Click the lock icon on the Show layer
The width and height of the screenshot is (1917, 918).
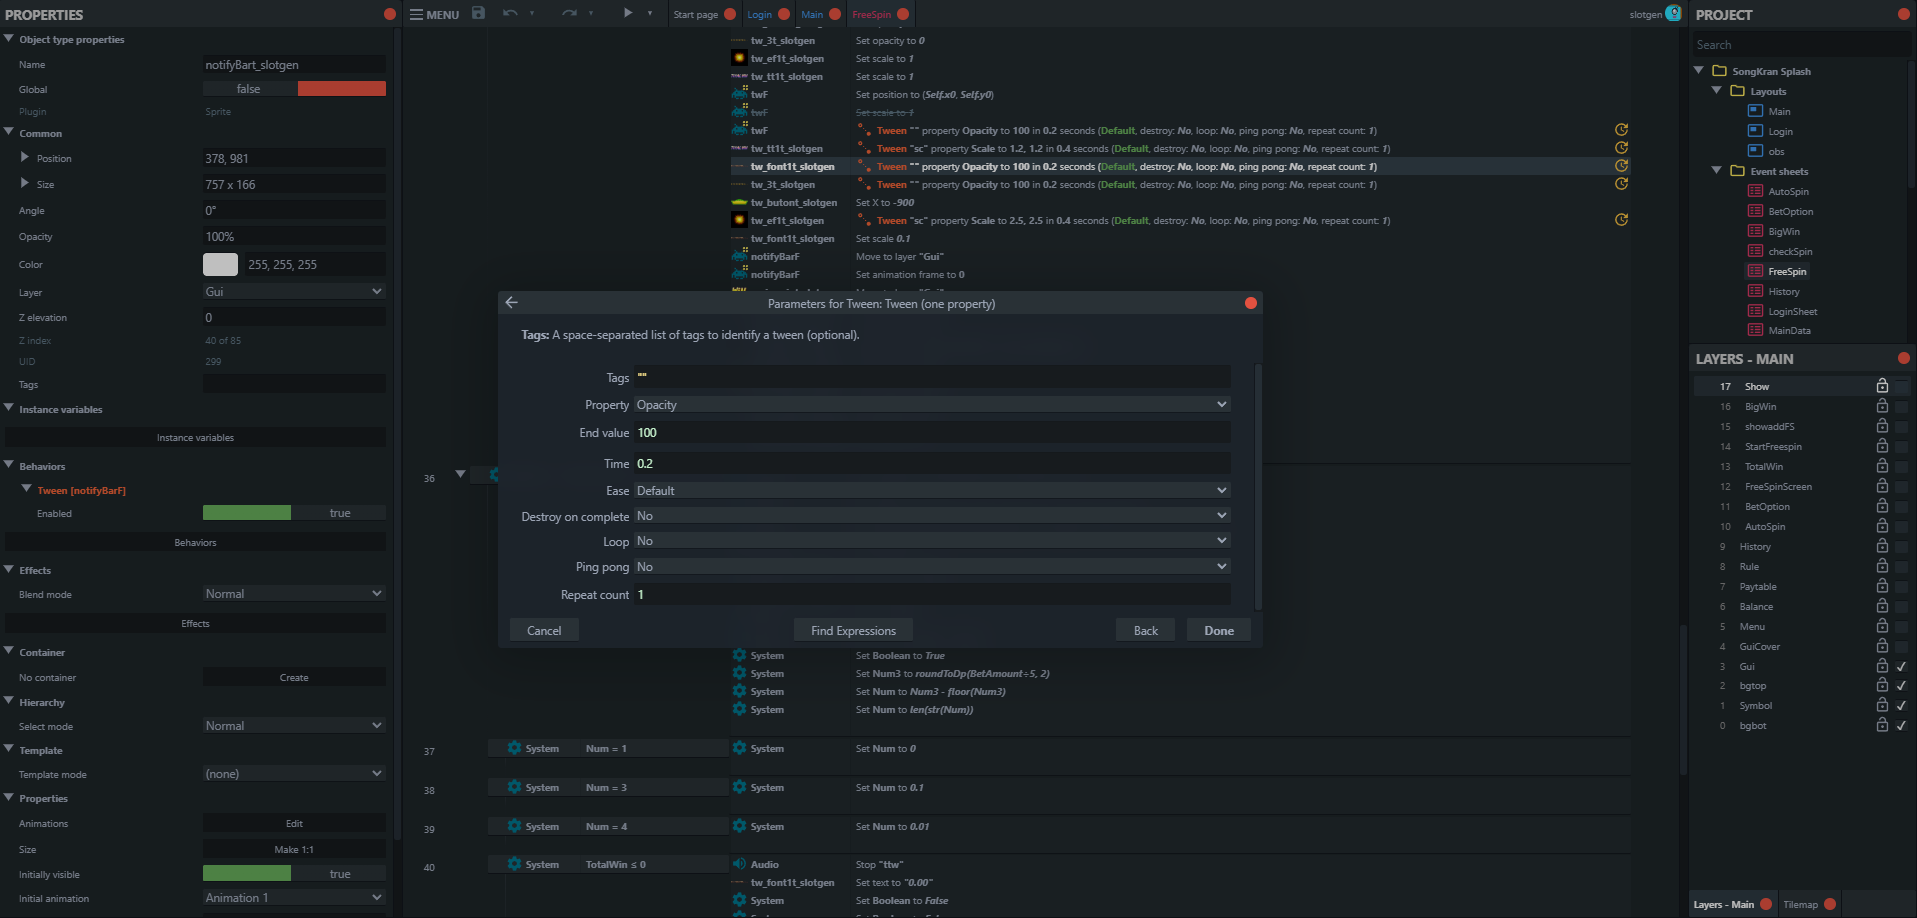coord(1882,386)
